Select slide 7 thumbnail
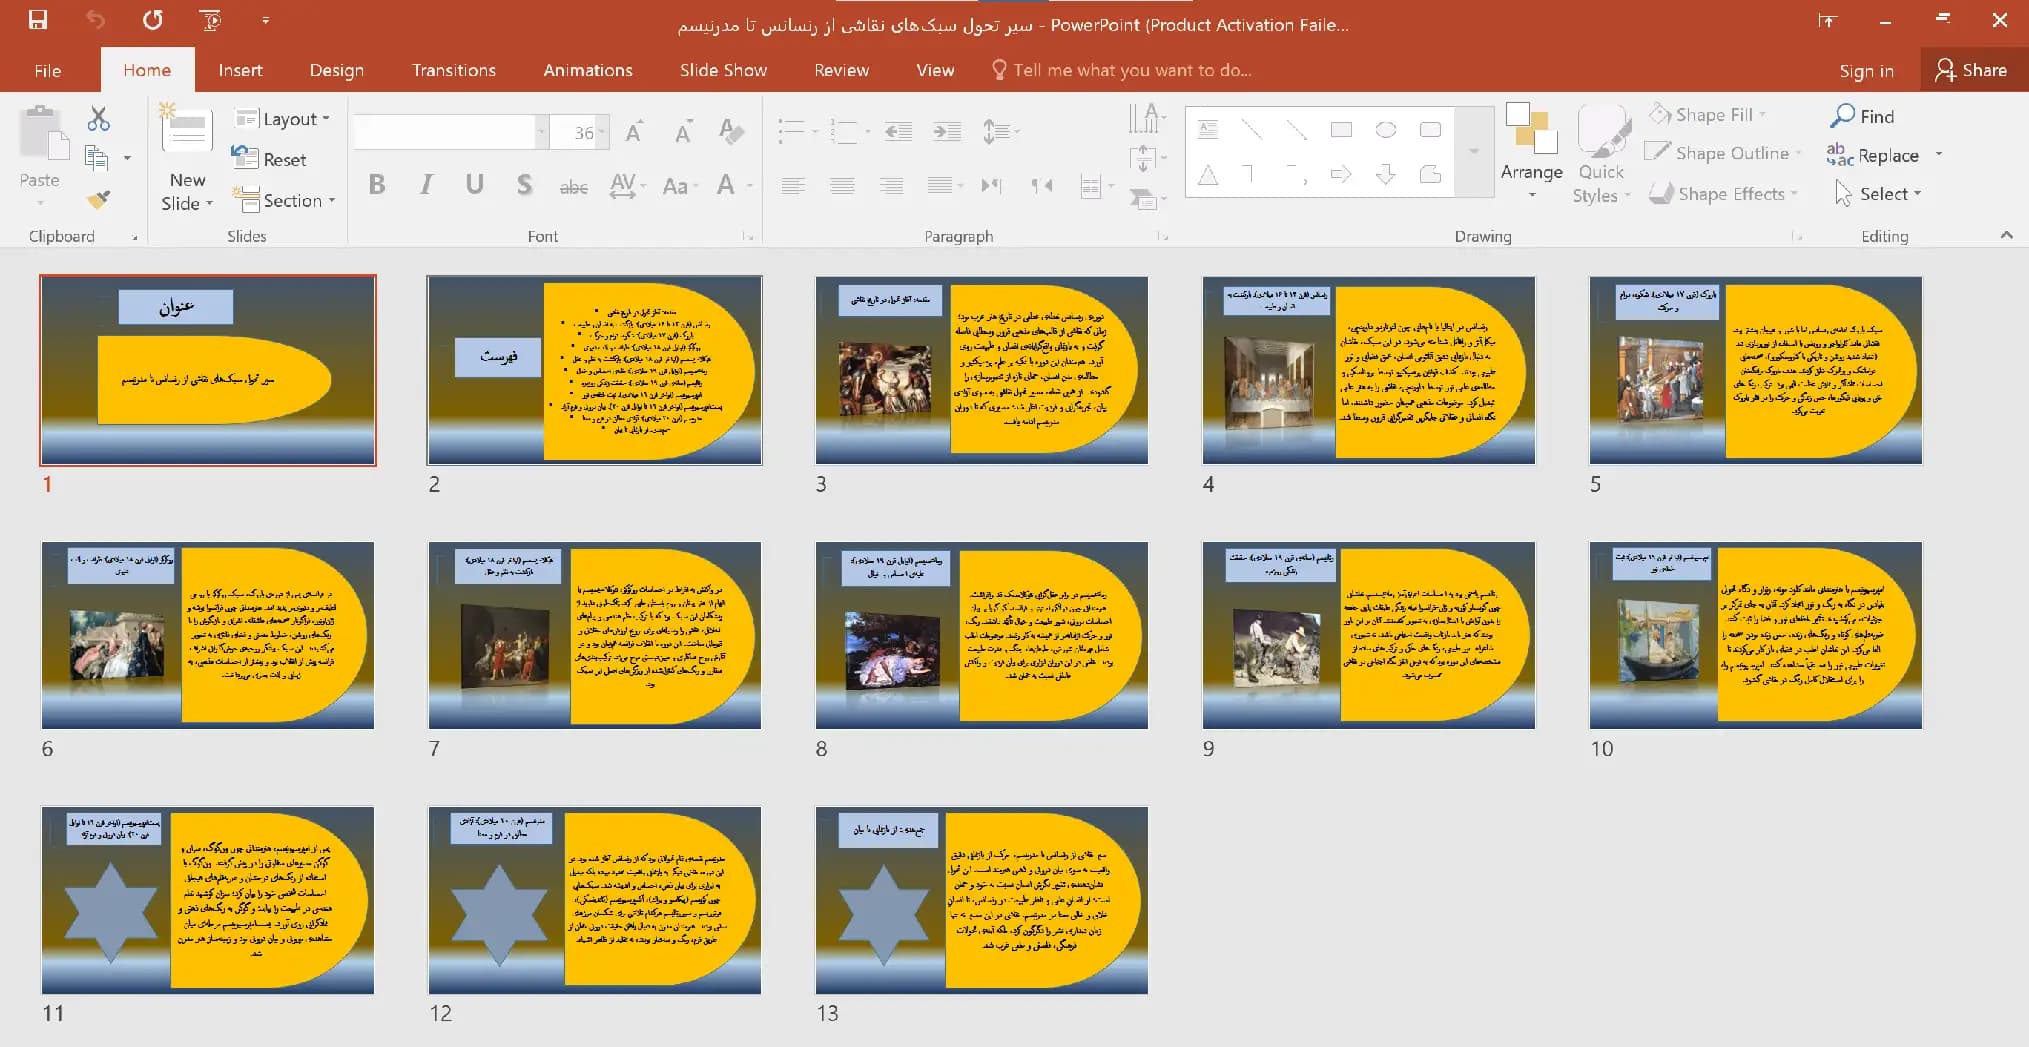 (595, 635)
